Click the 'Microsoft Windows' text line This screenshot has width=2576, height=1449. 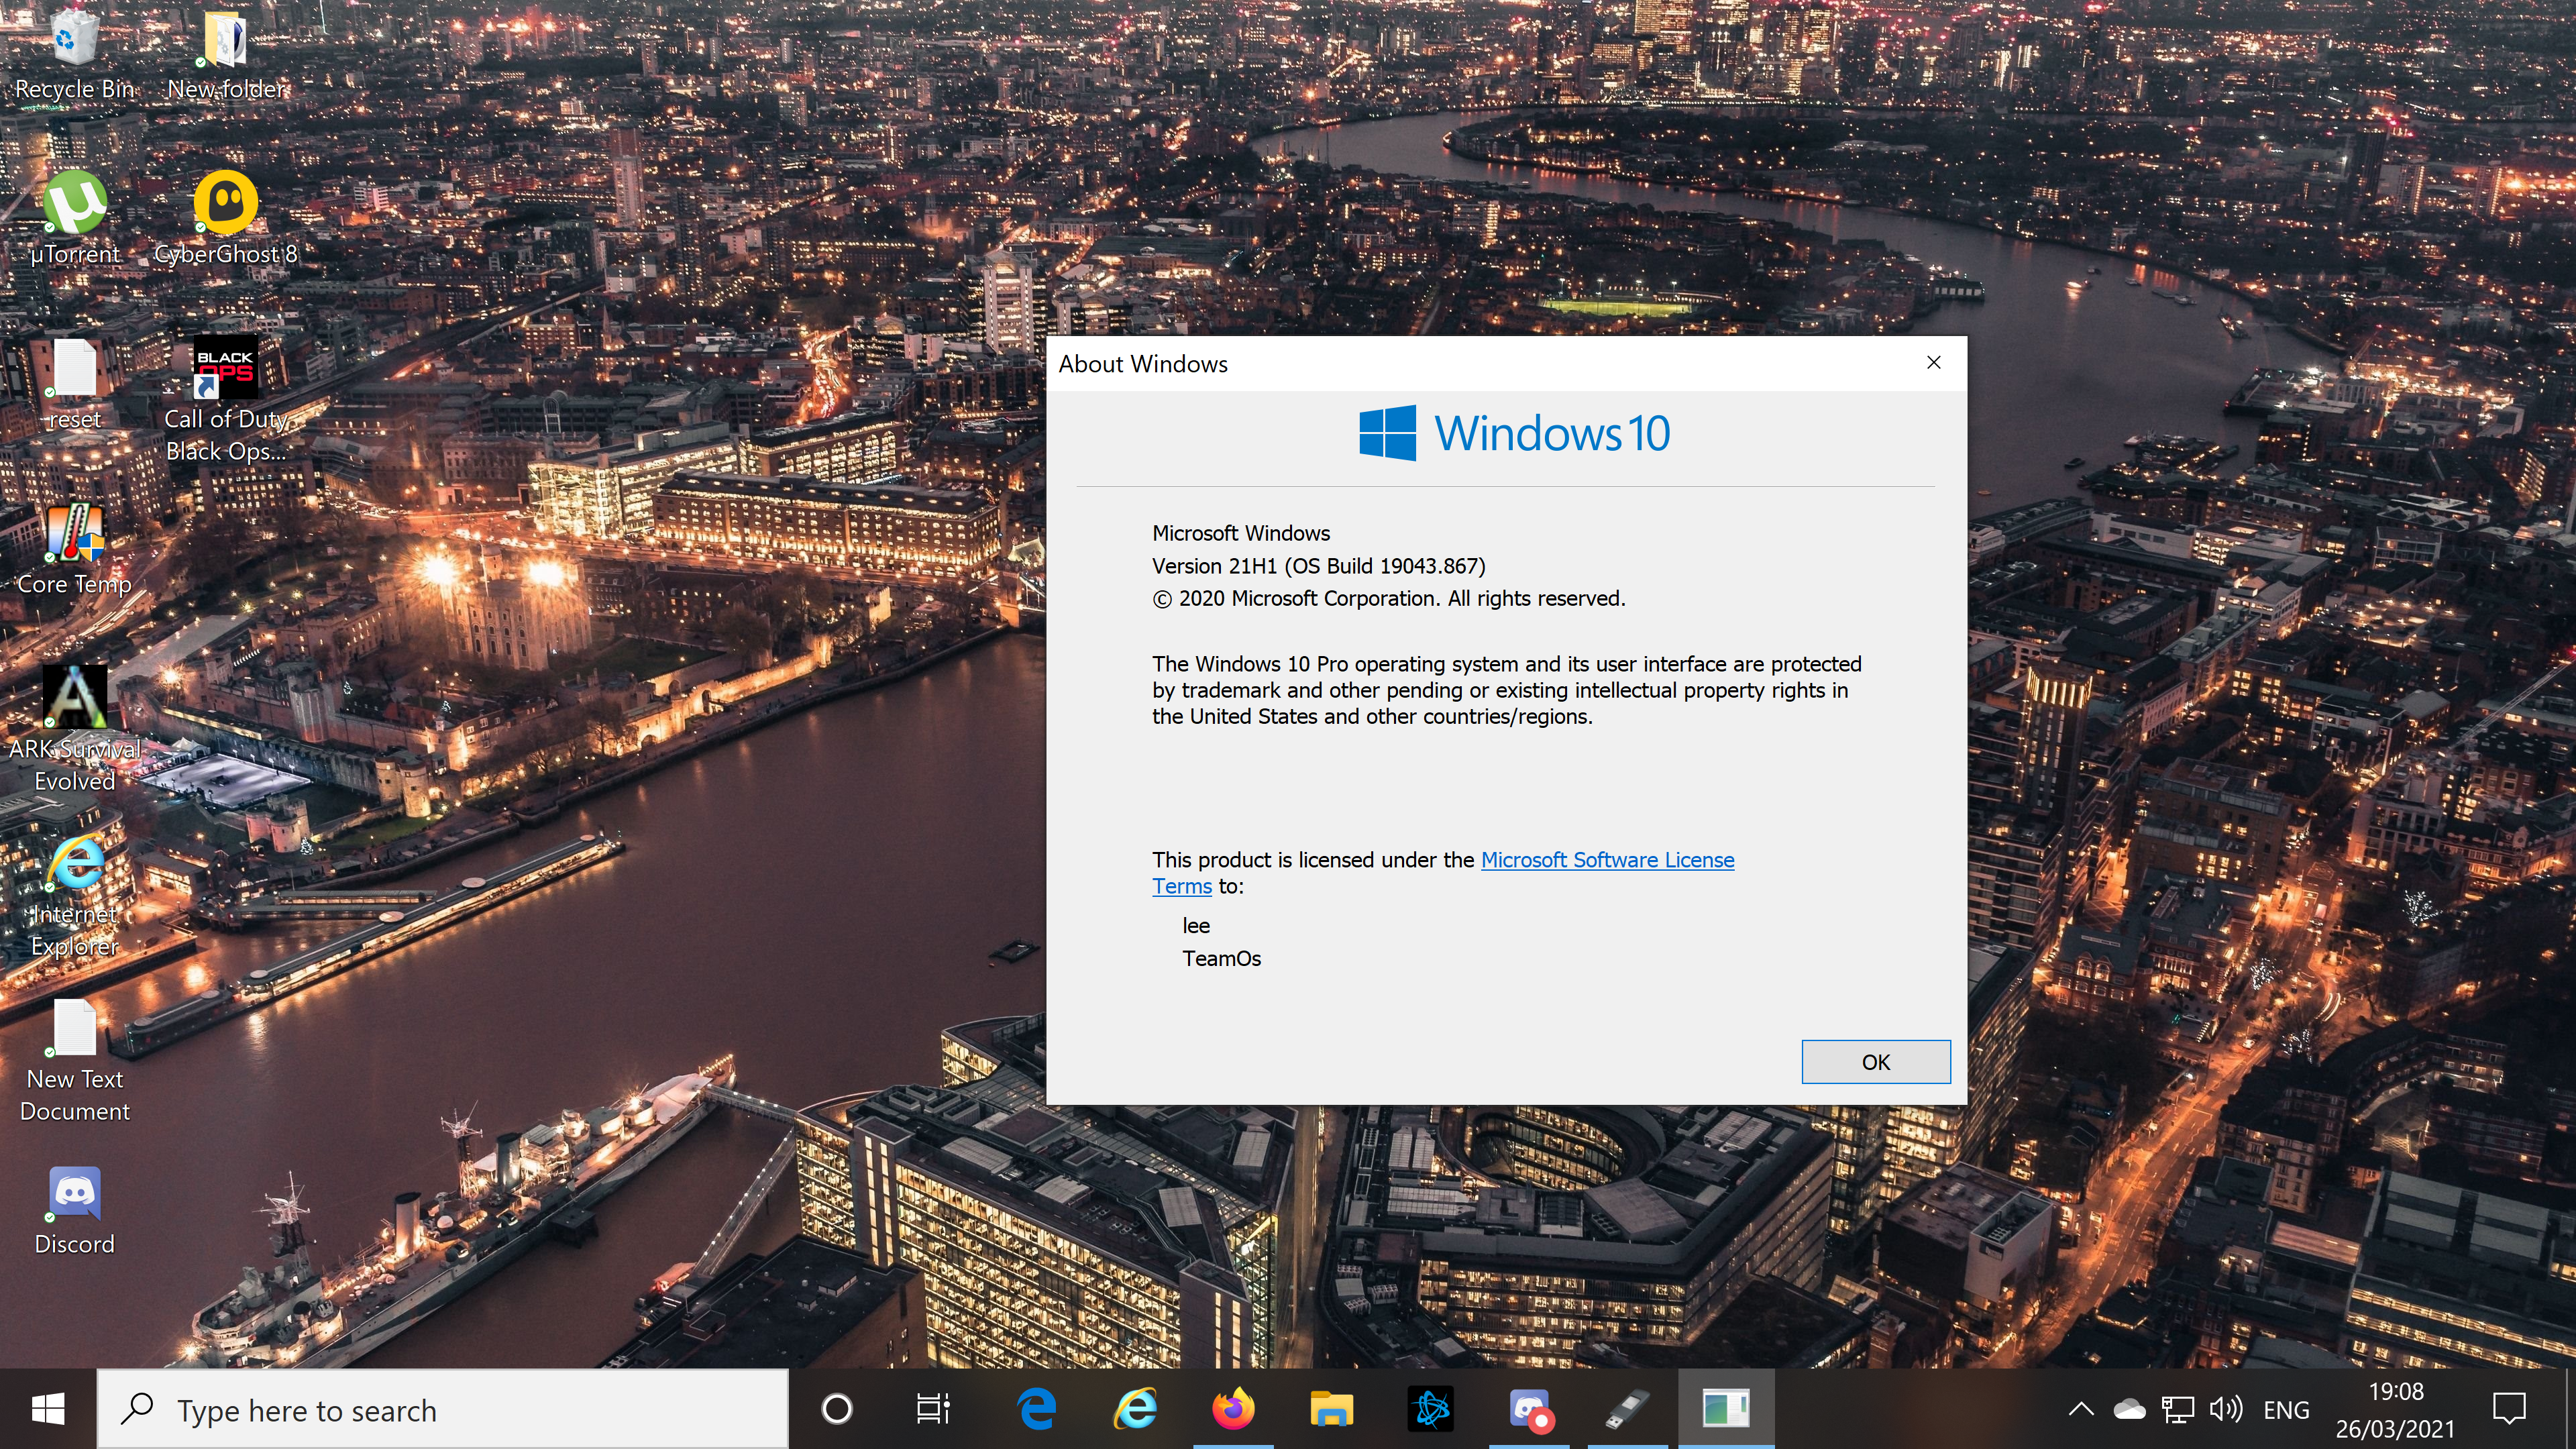tap(1240, 533)
